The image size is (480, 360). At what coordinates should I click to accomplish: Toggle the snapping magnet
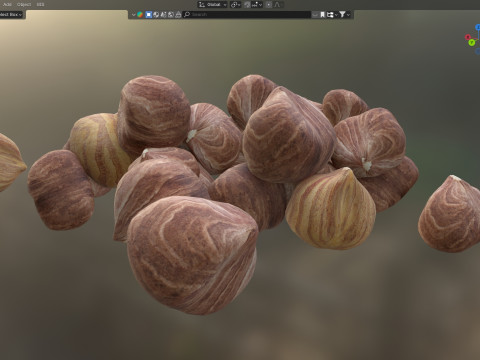pyautogui.click(x=247, y=5)
